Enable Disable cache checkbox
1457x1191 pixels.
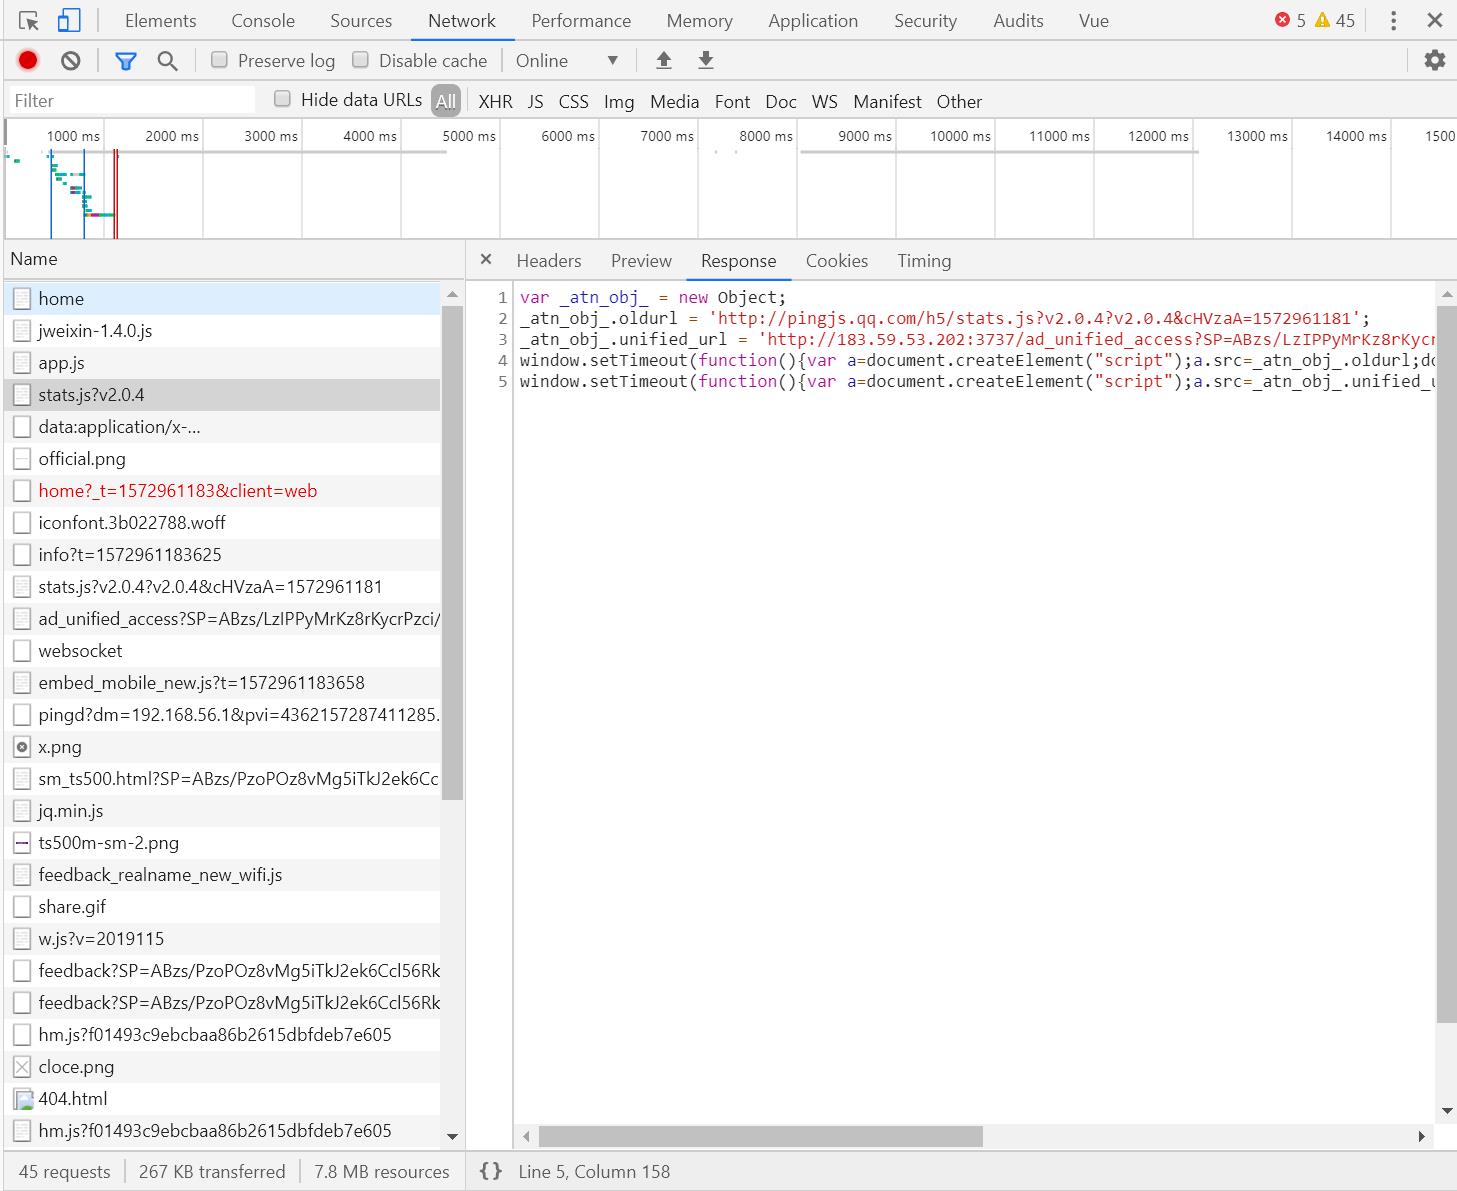click(360, 60)
